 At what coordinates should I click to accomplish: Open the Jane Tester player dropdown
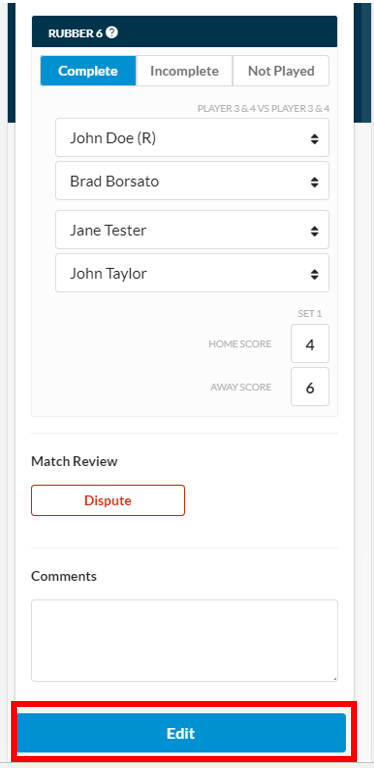[192, 230]
